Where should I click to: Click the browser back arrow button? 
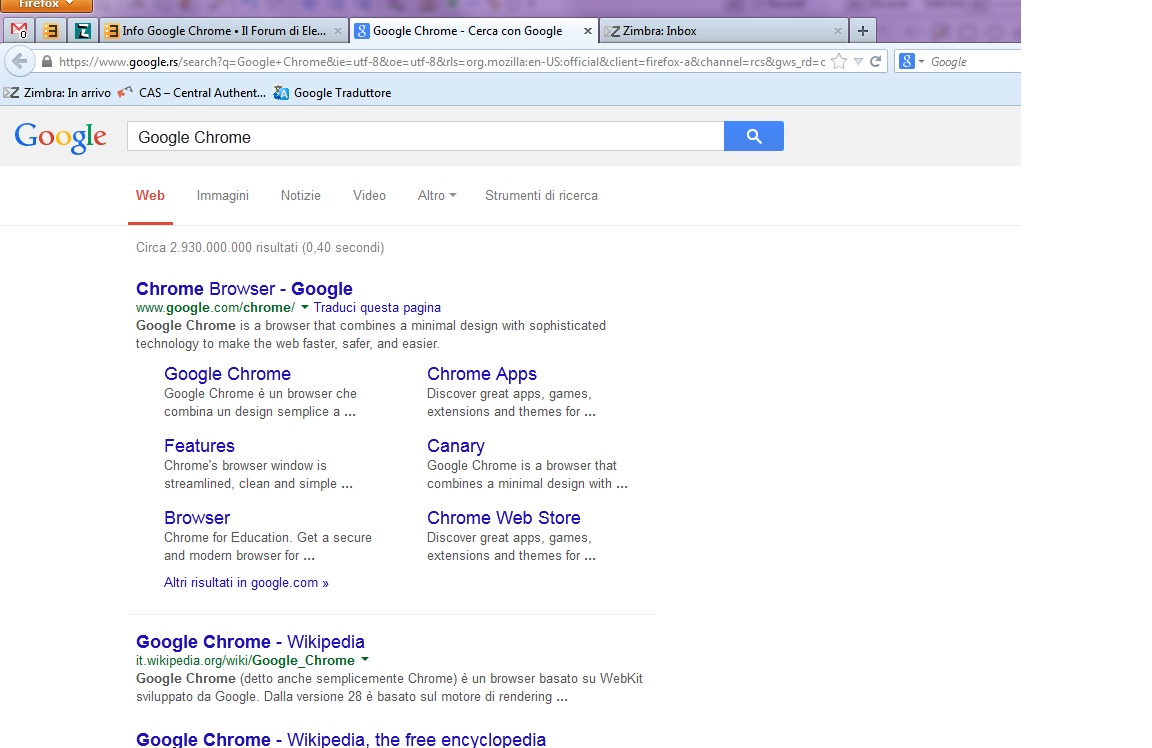coord(19,61)
